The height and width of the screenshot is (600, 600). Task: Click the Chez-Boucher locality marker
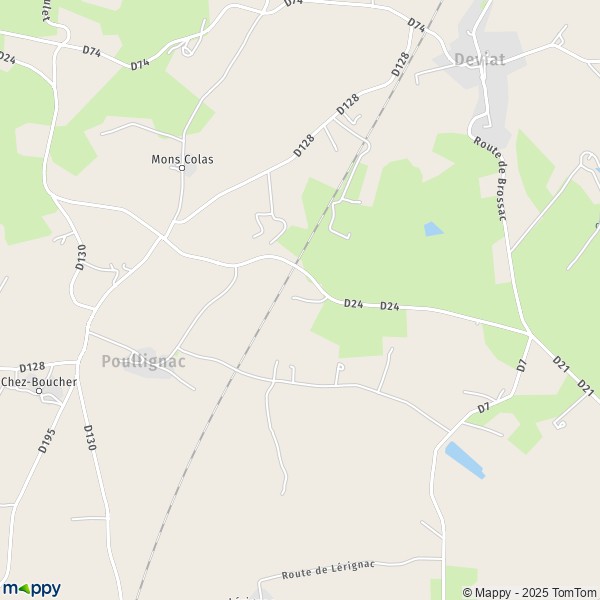[39, 391]
